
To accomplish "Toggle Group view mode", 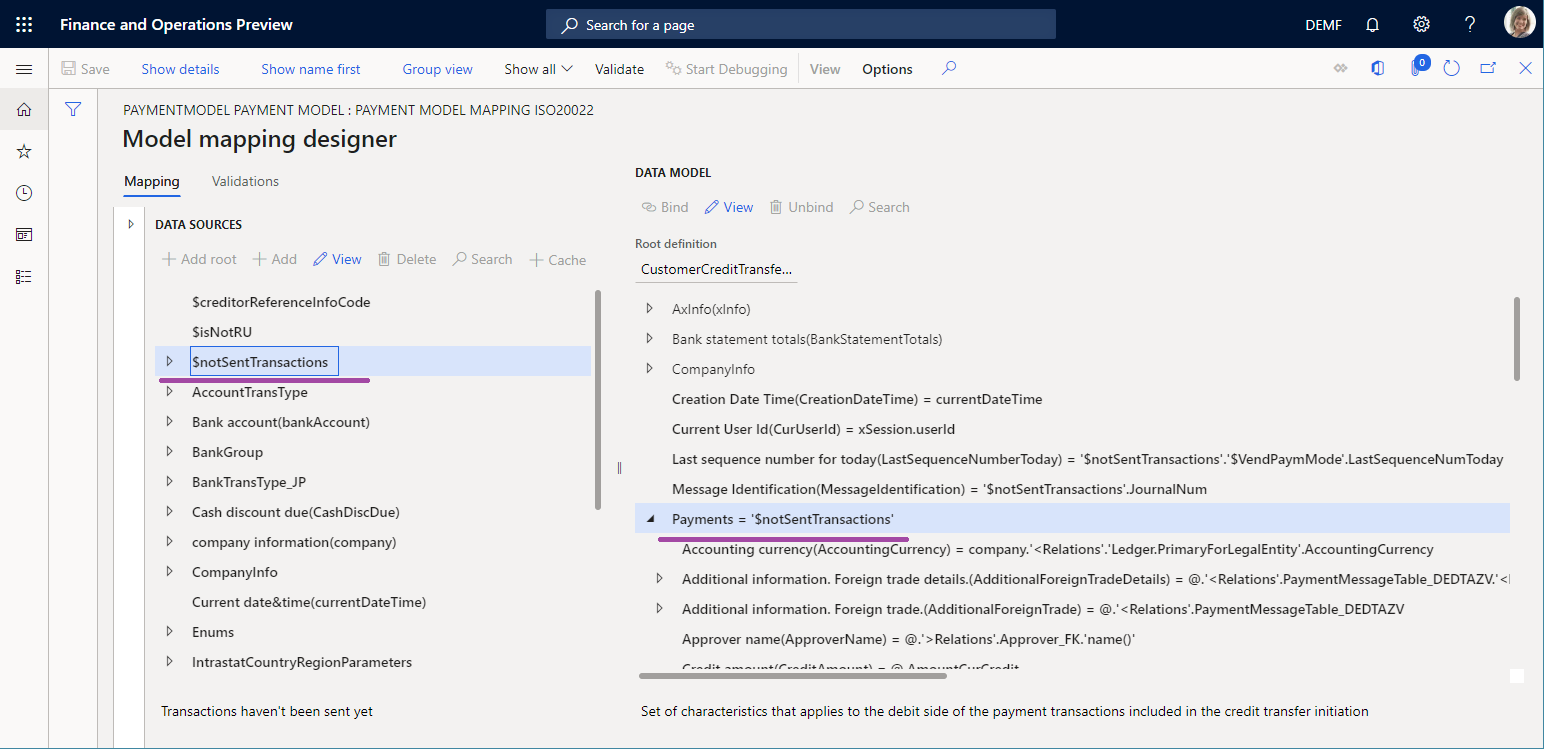I will [x=437, y=68].
